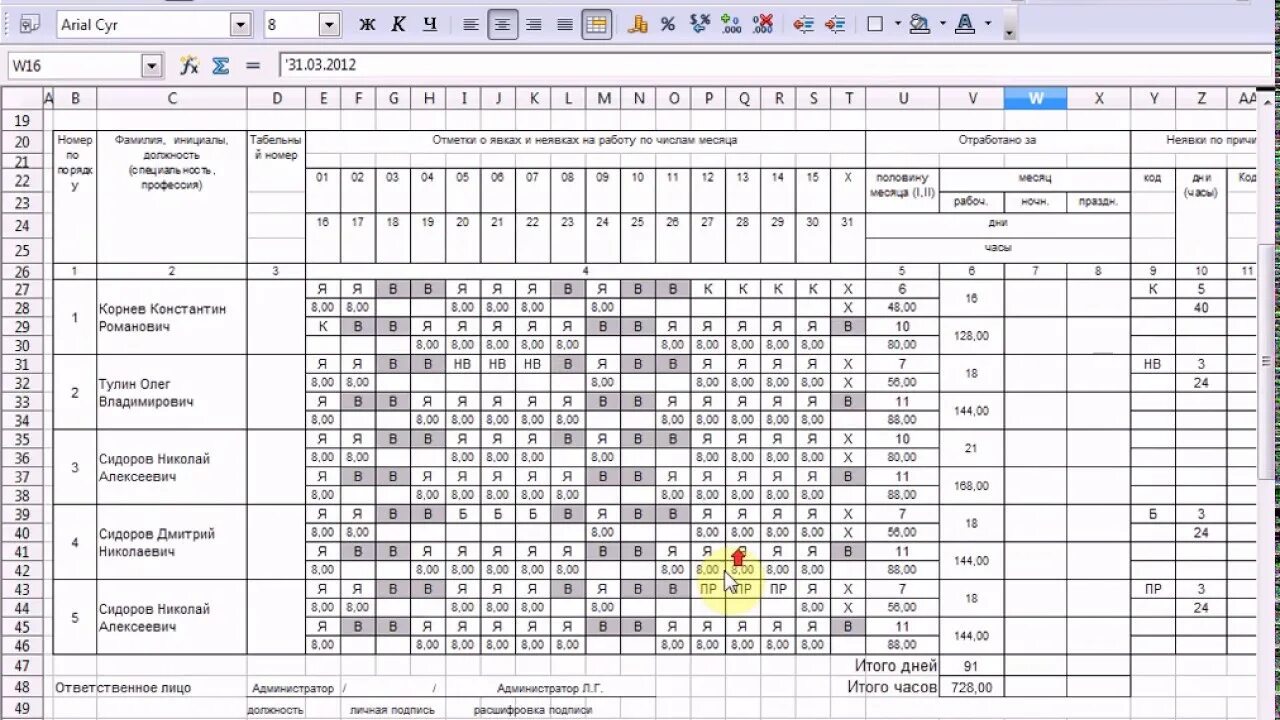
Task: Open font color dropdown arrow
Action: [988, 25]
